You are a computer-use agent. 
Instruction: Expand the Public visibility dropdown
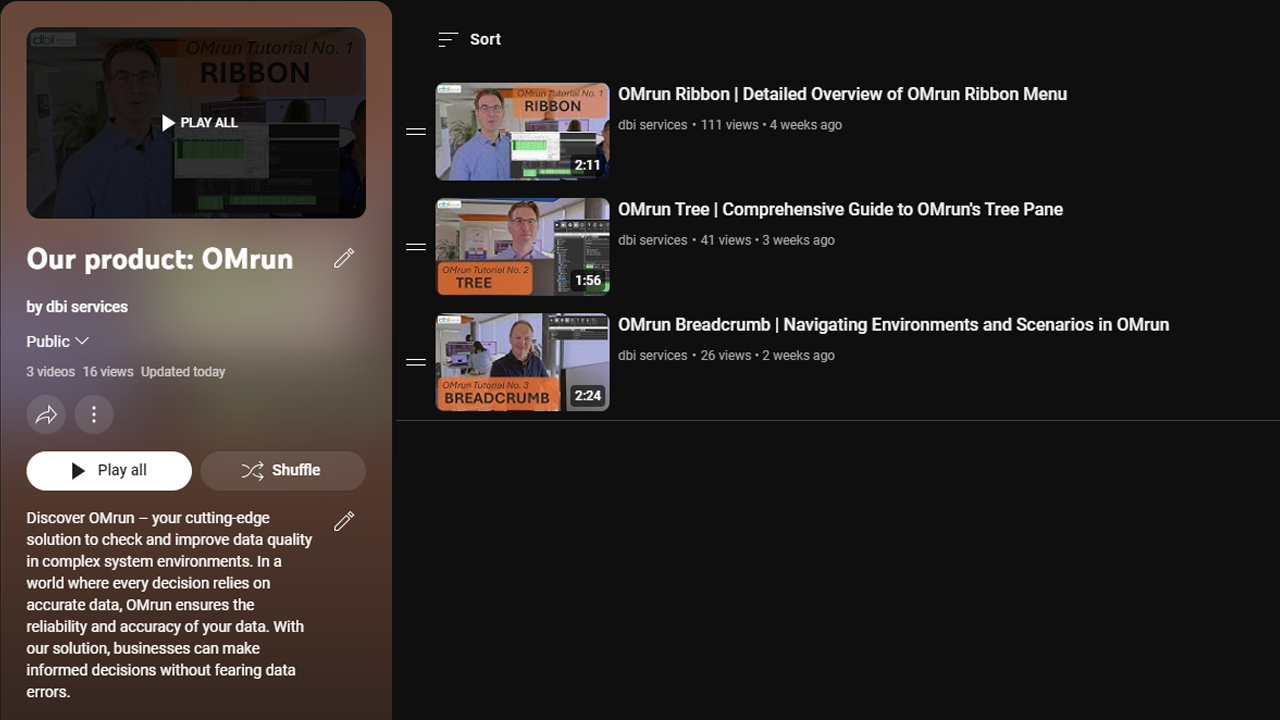[58, 341]
